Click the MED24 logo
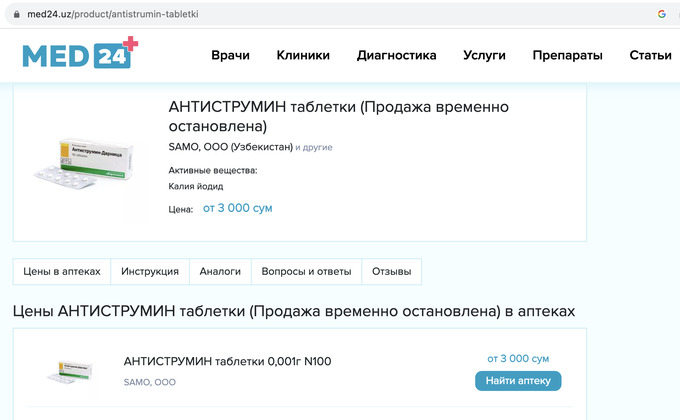This screenshot has width=680, height=420. pyautogui.click(x=80, y=53)
